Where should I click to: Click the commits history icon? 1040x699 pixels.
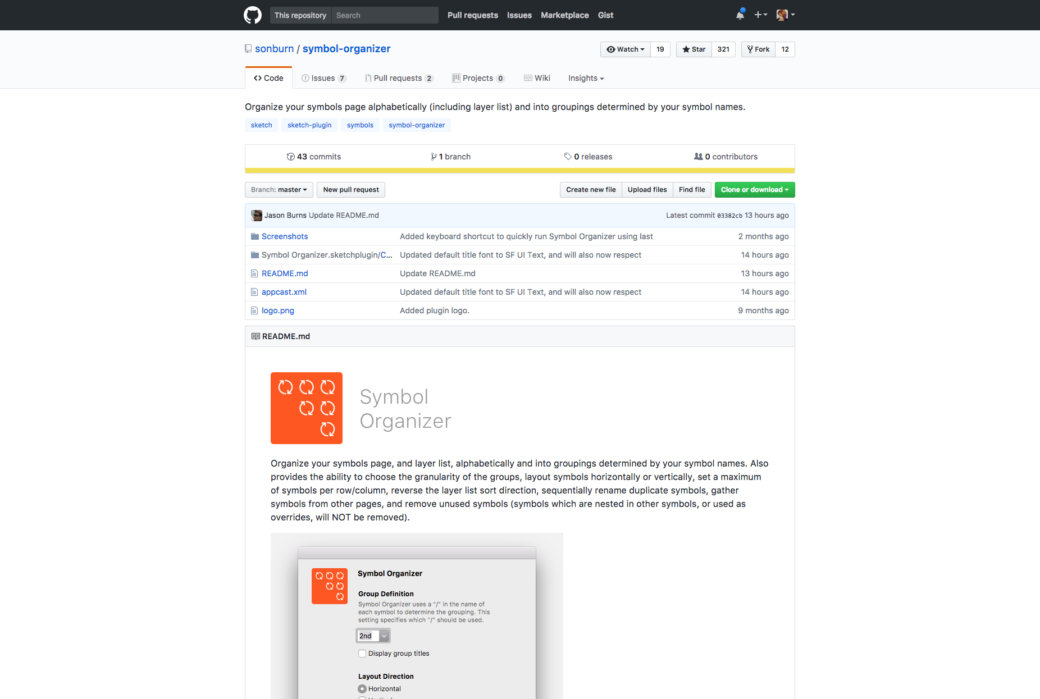(x=290, y=157)
